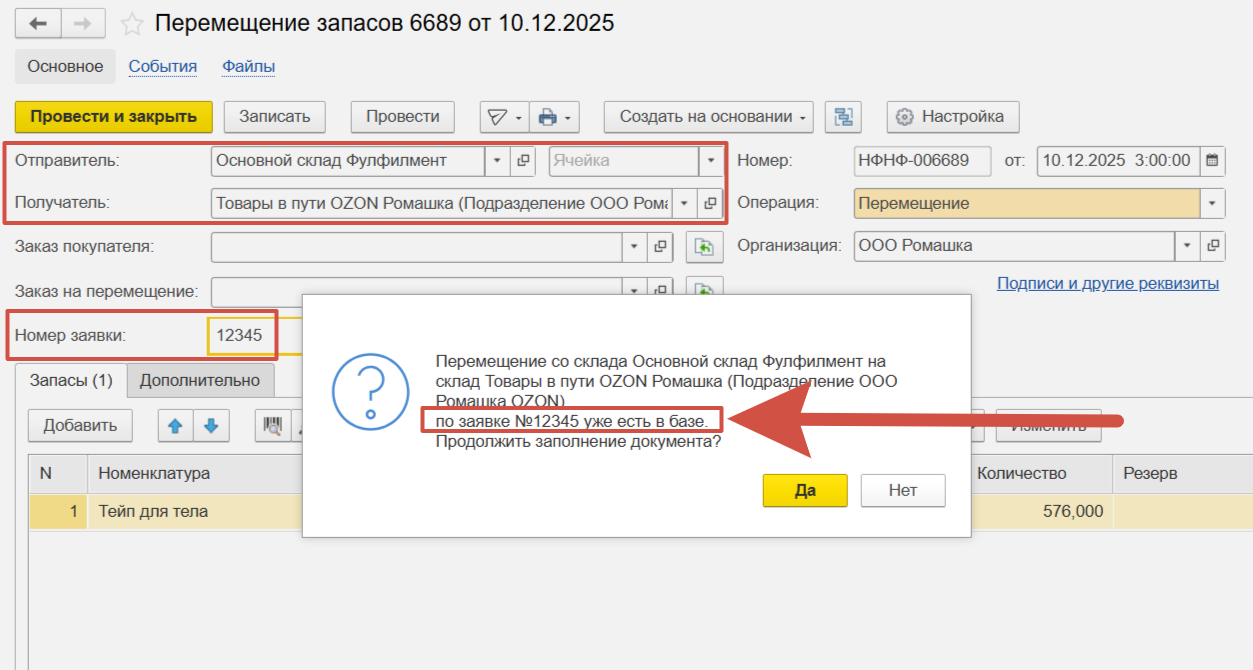
Task: Add document to favorites with star icon
Action: tap(132, 23)
